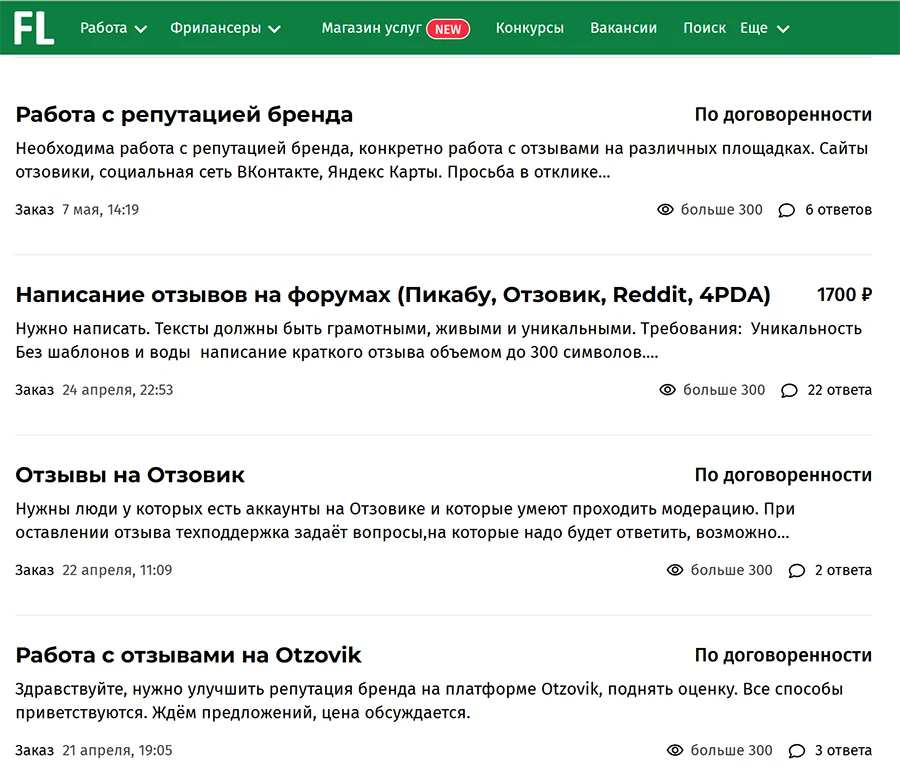This screenshot has height=781, width=900.
Task: Click the 'Заказ' label of the 22 апреля order
Action: 34,570
